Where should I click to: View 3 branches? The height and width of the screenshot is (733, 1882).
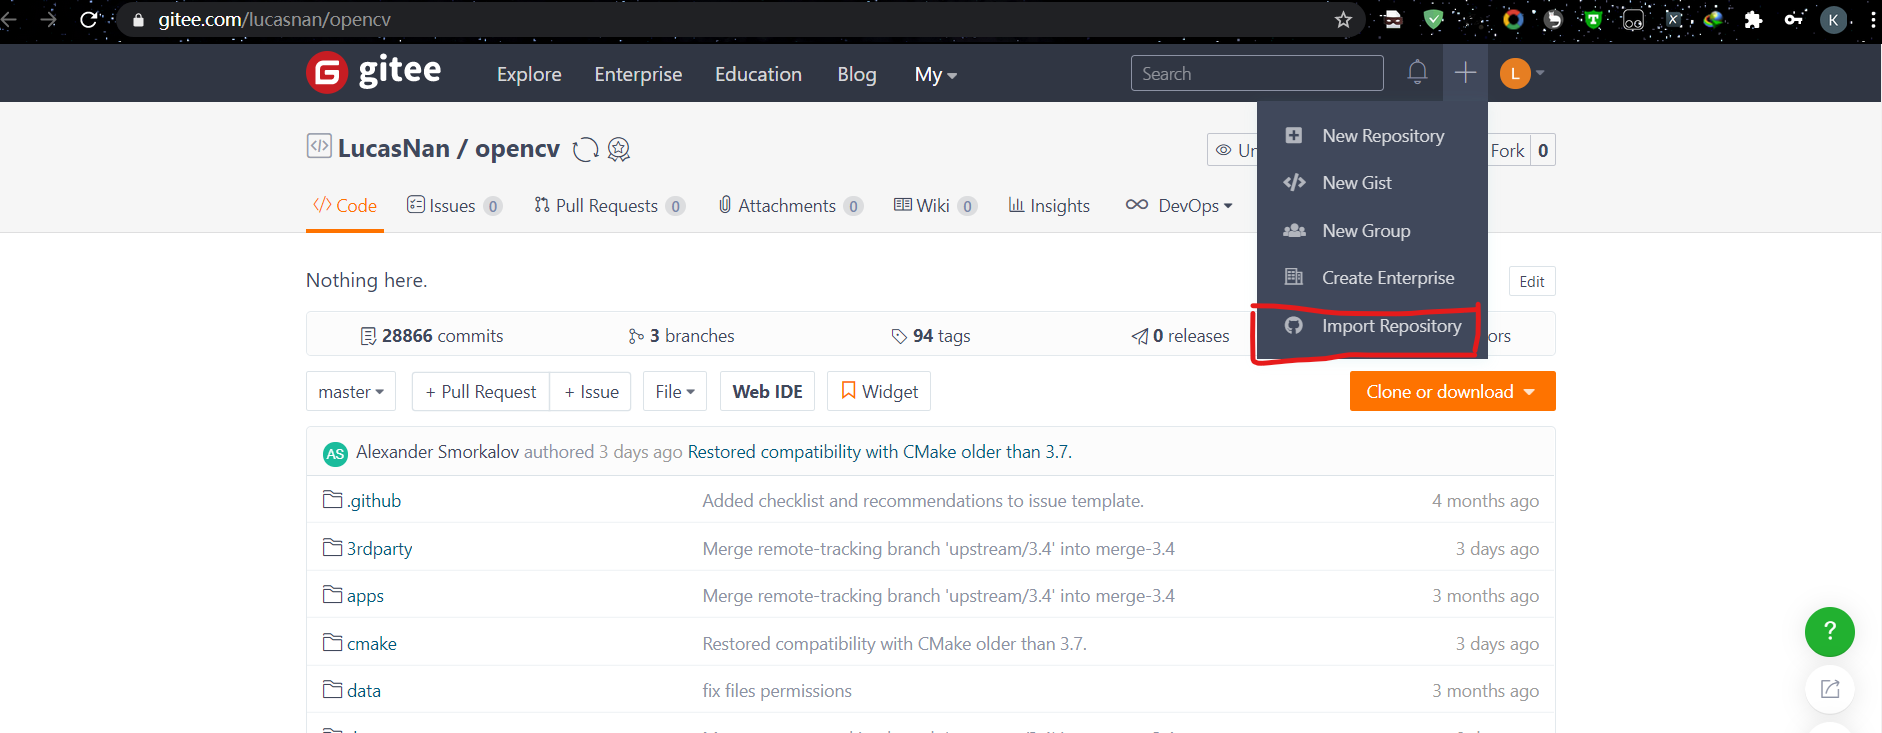pos(681,336)
